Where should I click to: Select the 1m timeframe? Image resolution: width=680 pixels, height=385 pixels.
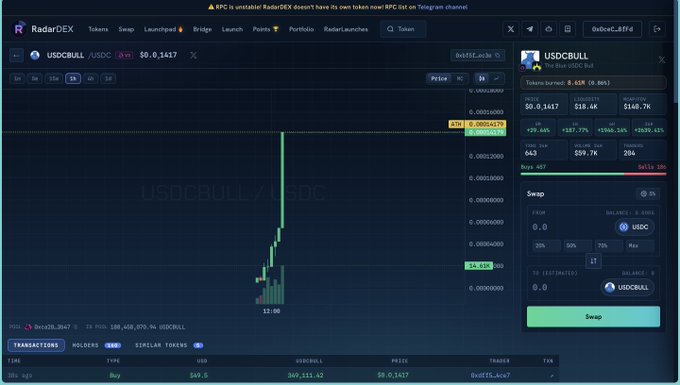point(17,78)
